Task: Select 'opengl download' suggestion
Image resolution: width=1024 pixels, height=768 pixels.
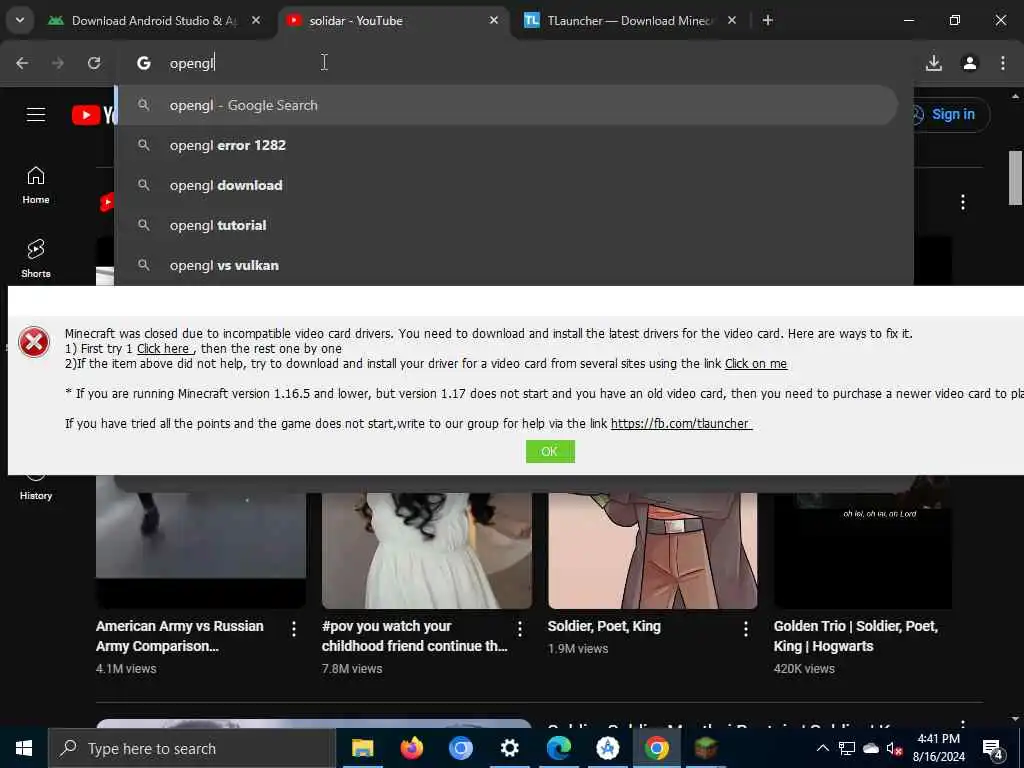Action: point(507,185)
